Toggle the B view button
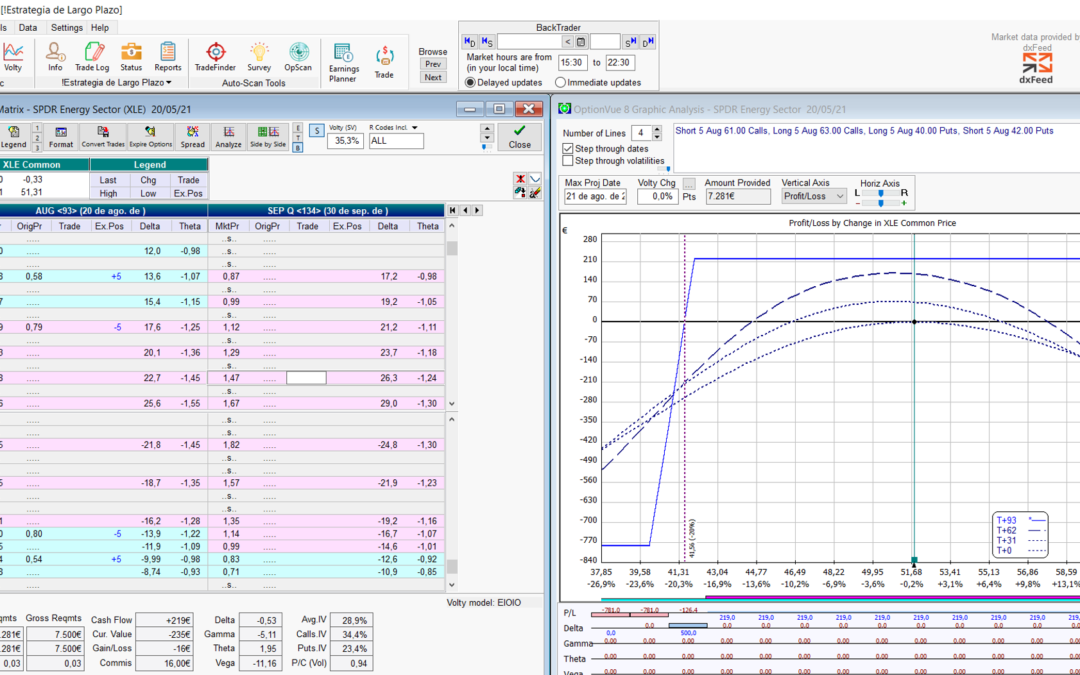 (298, 147)
